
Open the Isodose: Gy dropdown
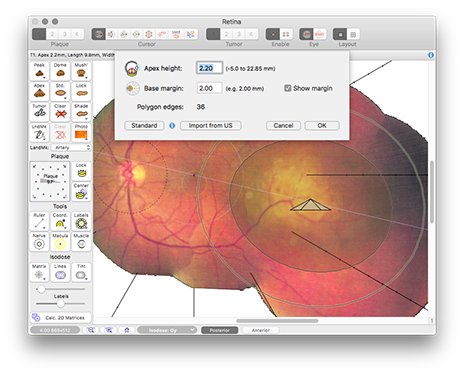tap(167, 330)
